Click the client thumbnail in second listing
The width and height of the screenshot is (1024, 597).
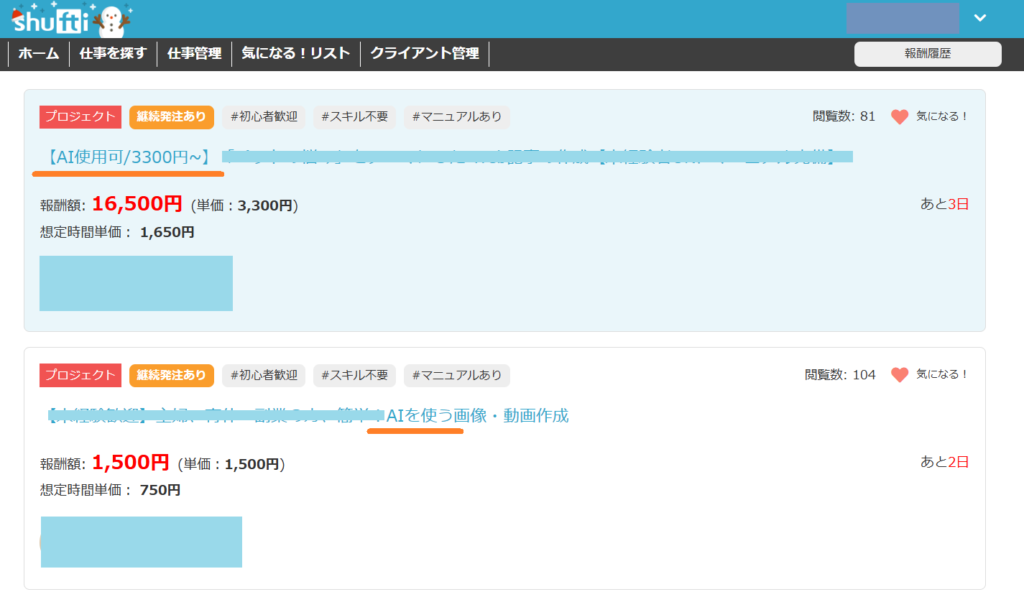point(141,542)
